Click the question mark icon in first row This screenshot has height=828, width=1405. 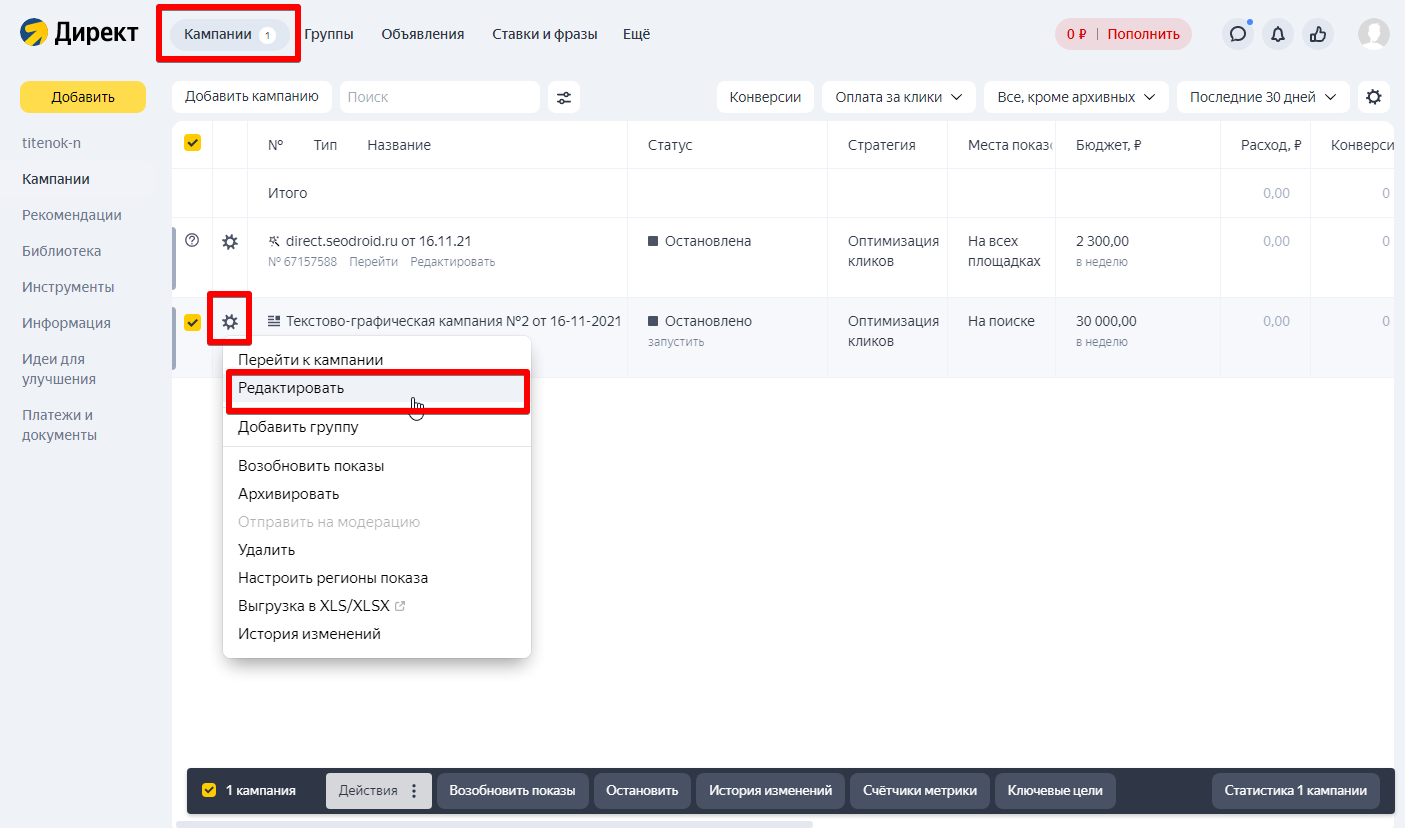coord(193,240)
